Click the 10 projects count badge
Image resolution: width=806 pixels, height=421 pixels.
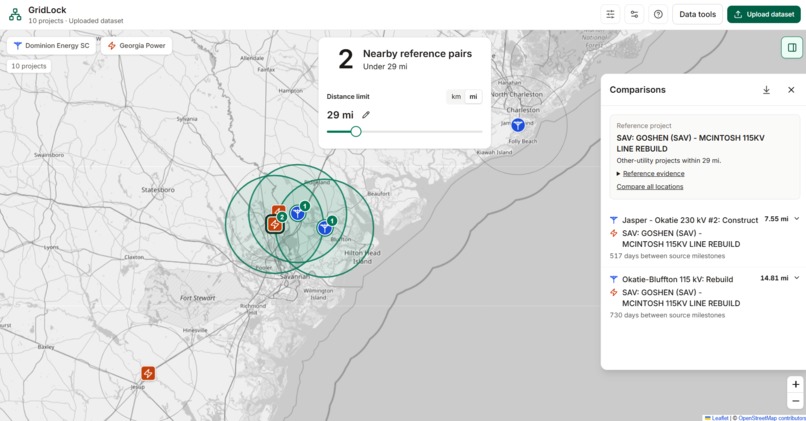tap(29, 66)
